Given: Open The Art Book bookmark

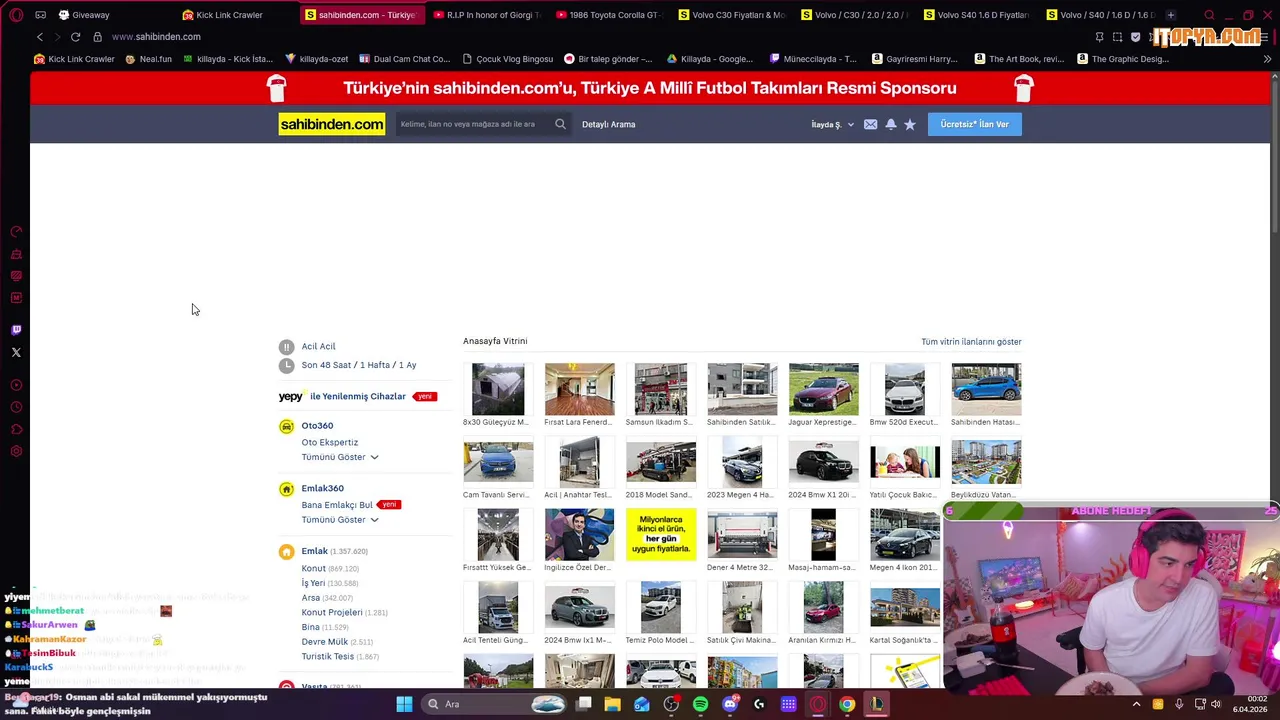Looking at the screenshot, I should (1019, 59).
